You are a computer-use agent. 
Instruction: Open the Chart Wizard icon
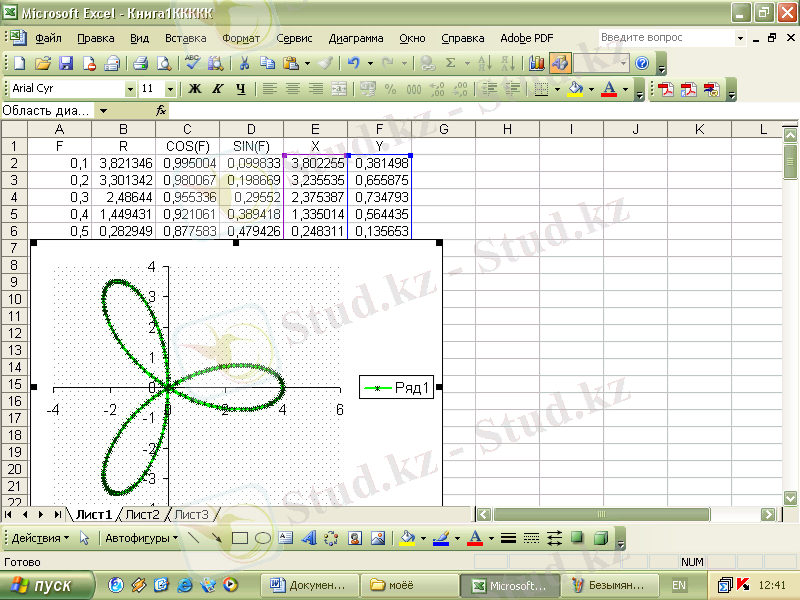(537, 63)
